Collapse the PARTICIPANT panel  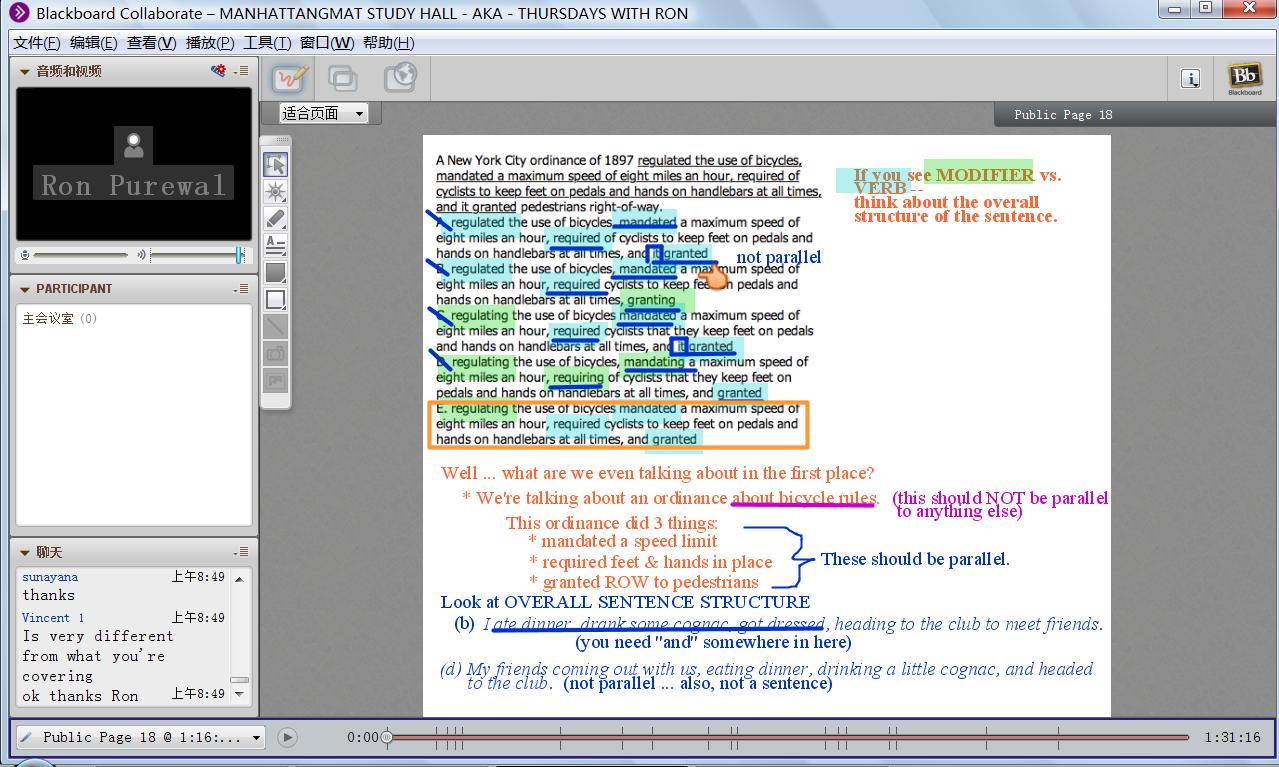click(x=25, y=289)
